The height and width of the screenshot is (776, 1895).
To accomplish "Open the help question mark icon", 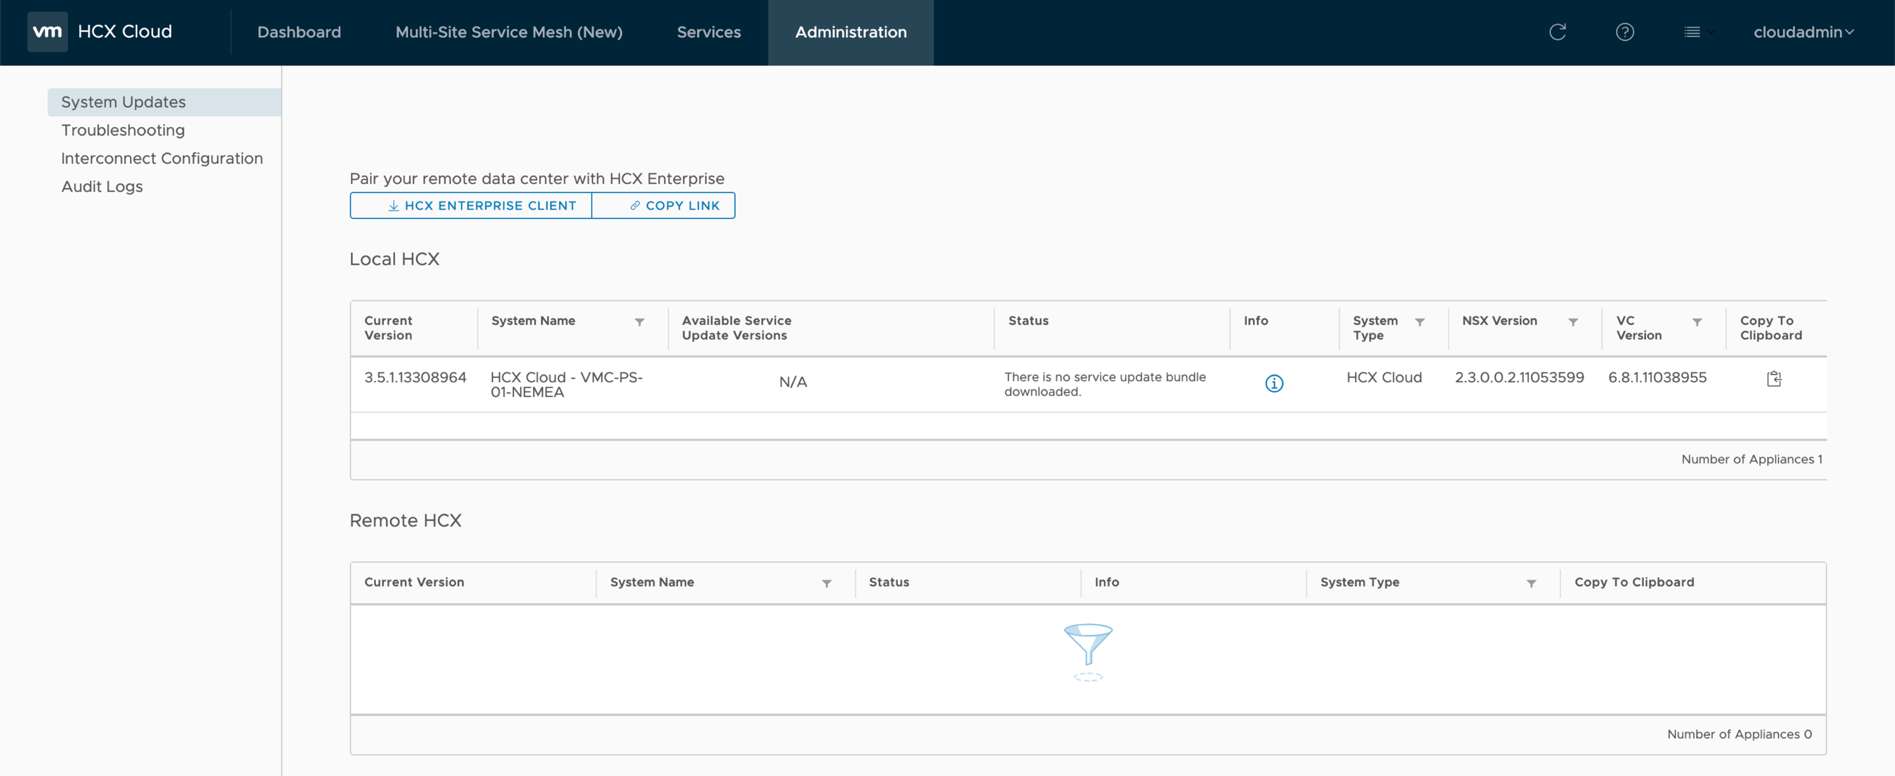I will (1625, 32).
